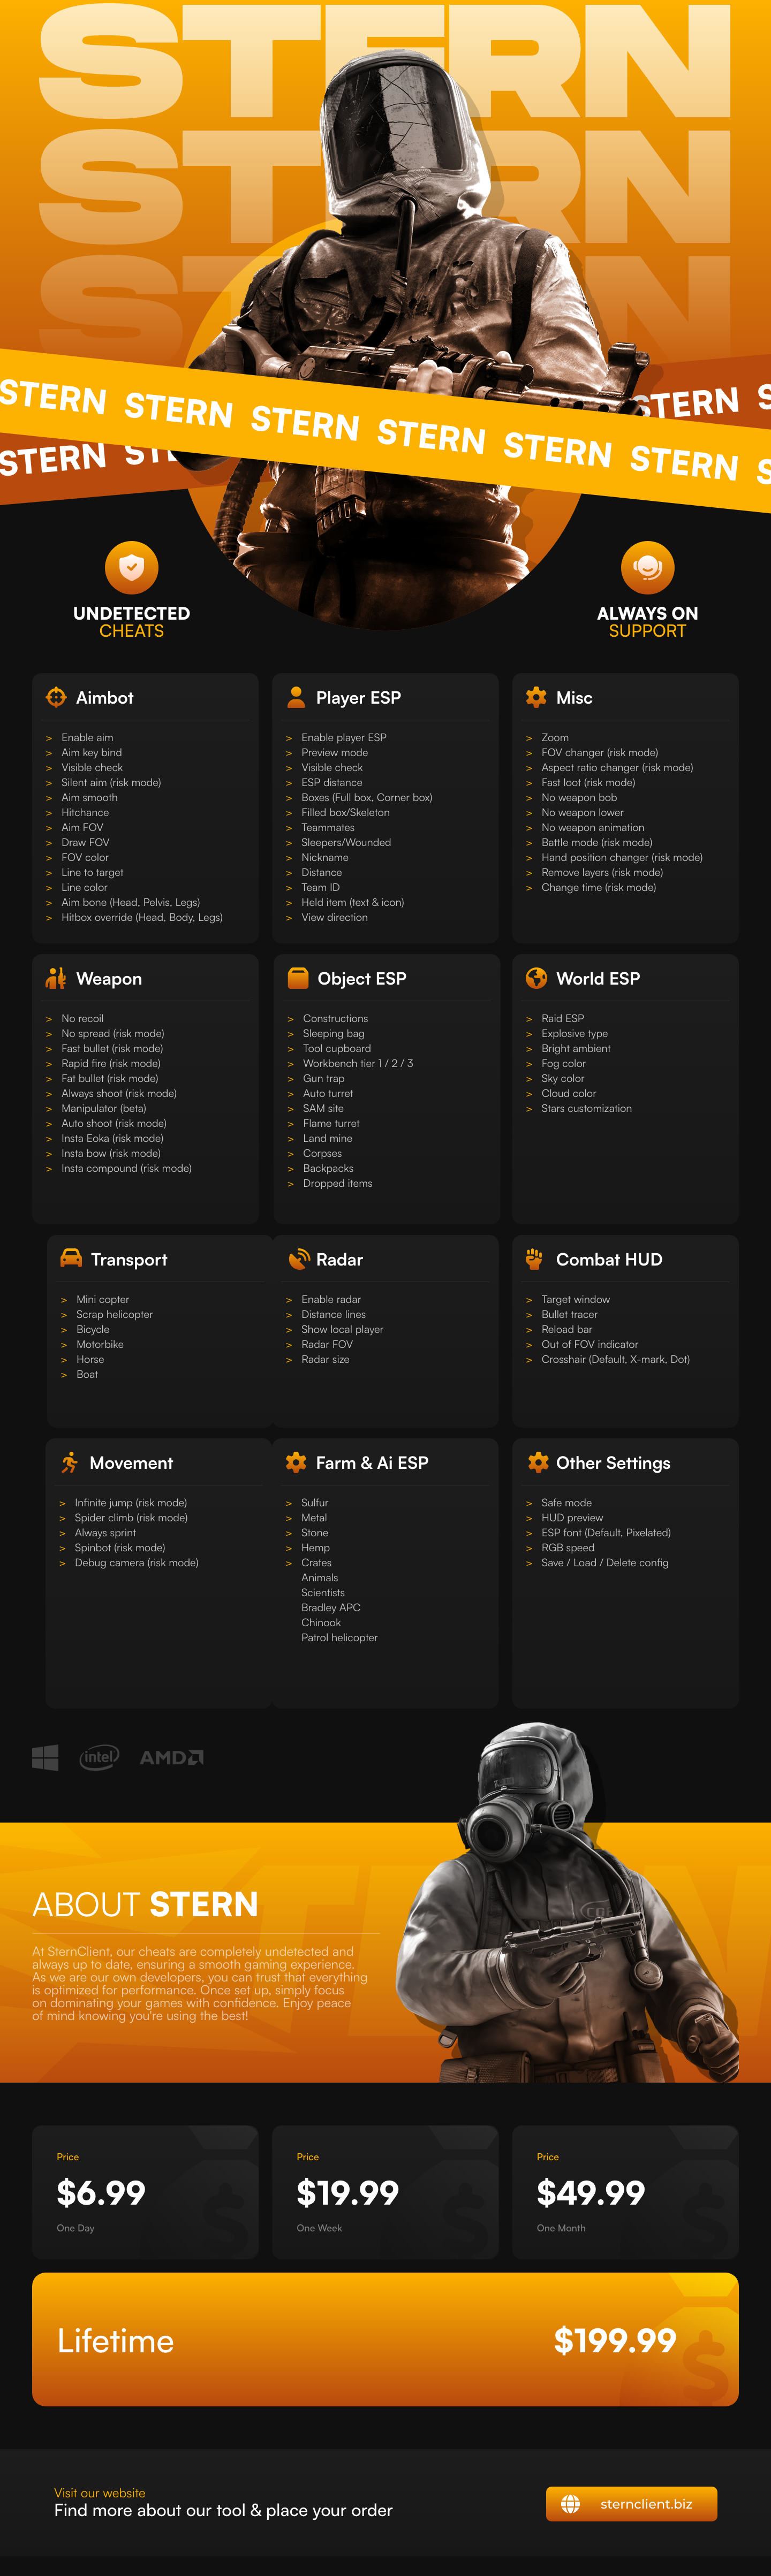Screen dimensions: 771x2576
Task: Click the Other Settings section heading
Action: (x=613, y=1463)
